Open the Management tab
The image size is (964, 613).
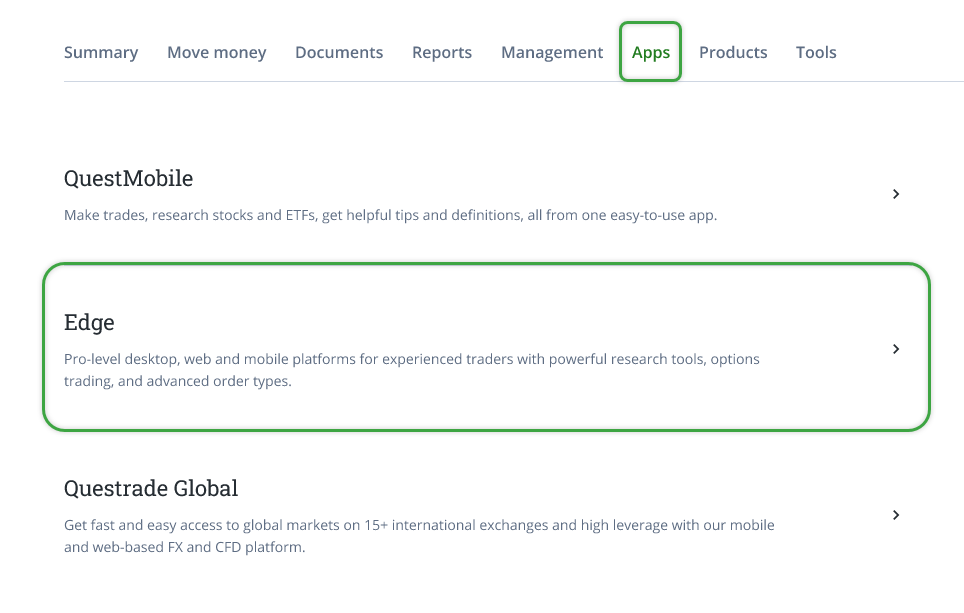(x=551, y=52)
